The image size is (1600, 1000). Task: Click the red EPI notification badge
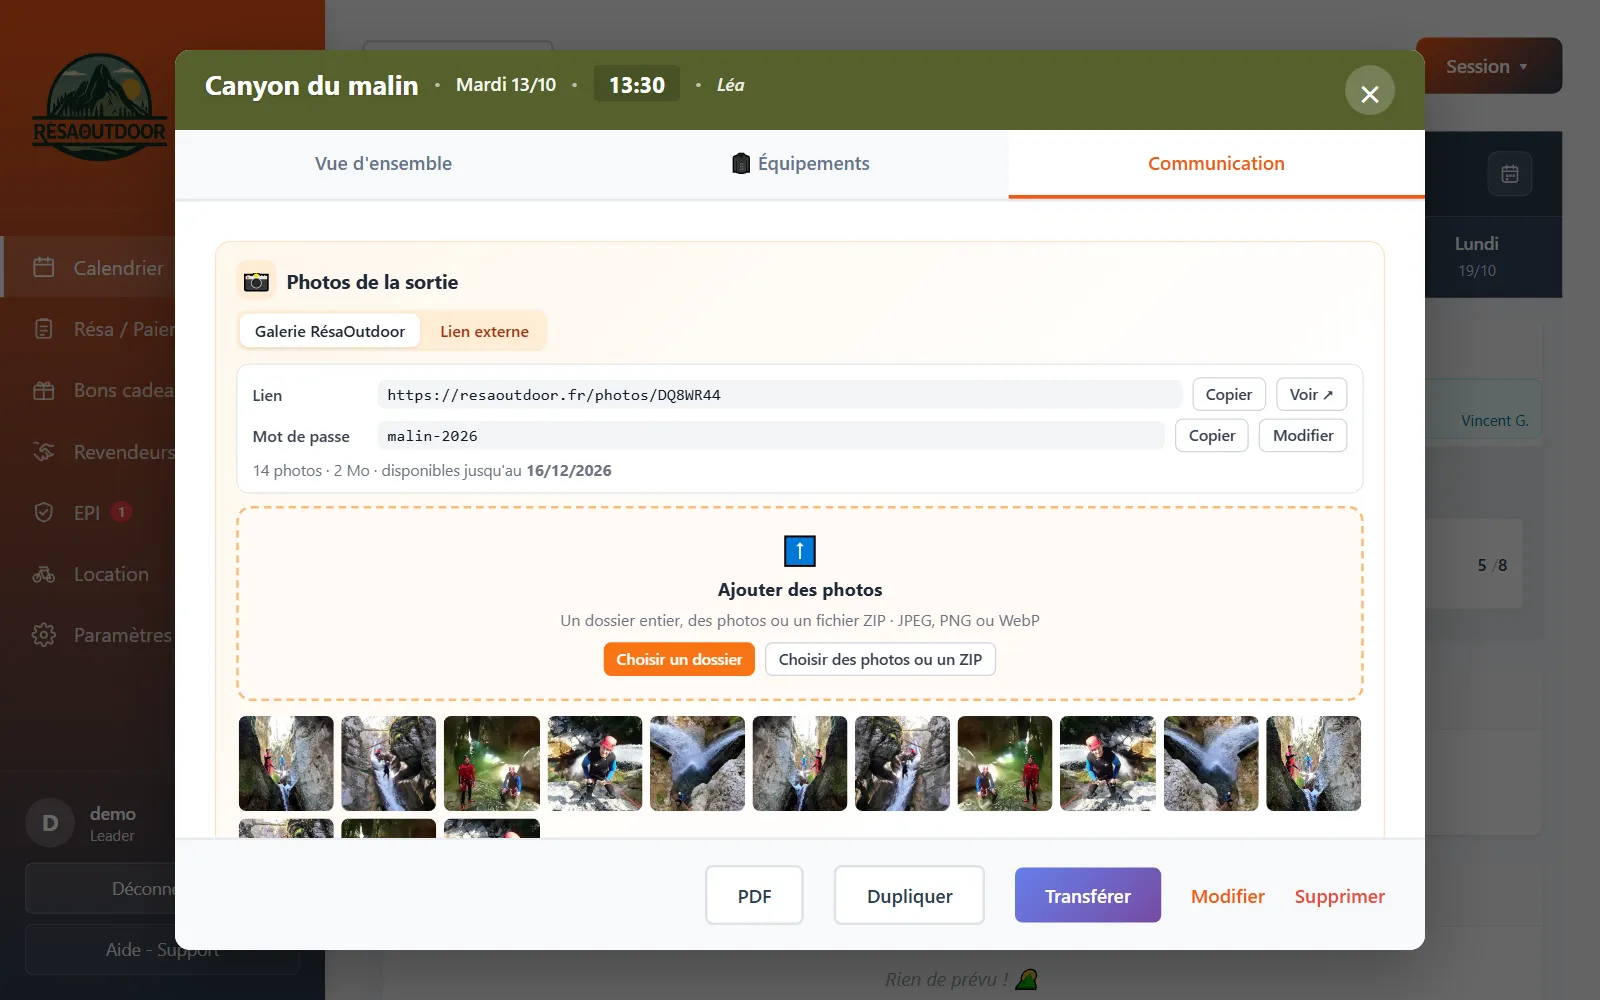[x=121, y=512]
